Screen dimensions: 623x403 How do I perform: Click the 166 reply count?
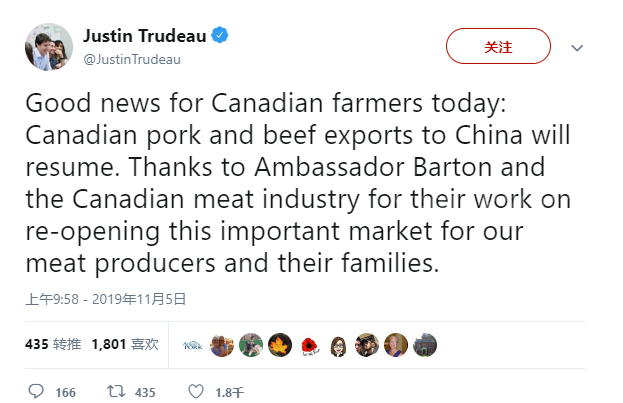pyautogui.click(x=65, y=392)
